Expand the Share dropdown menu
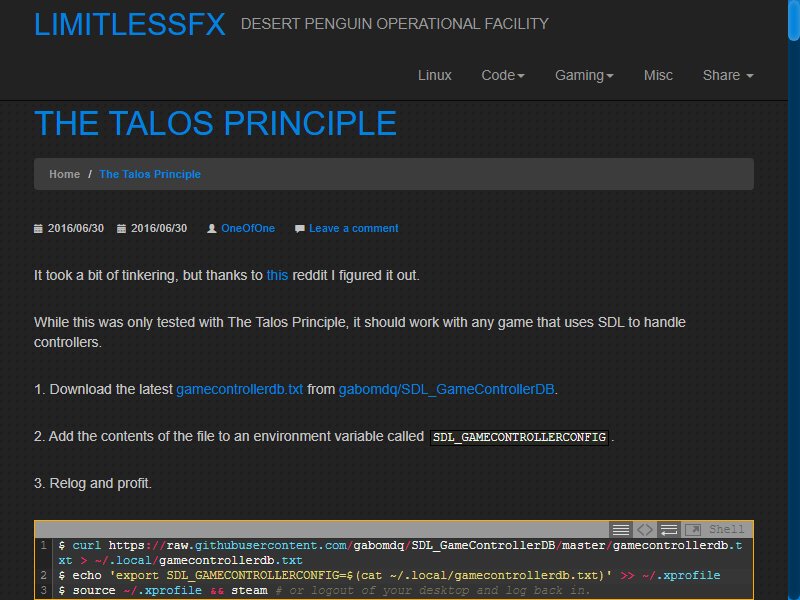 (x=728, y=76)
